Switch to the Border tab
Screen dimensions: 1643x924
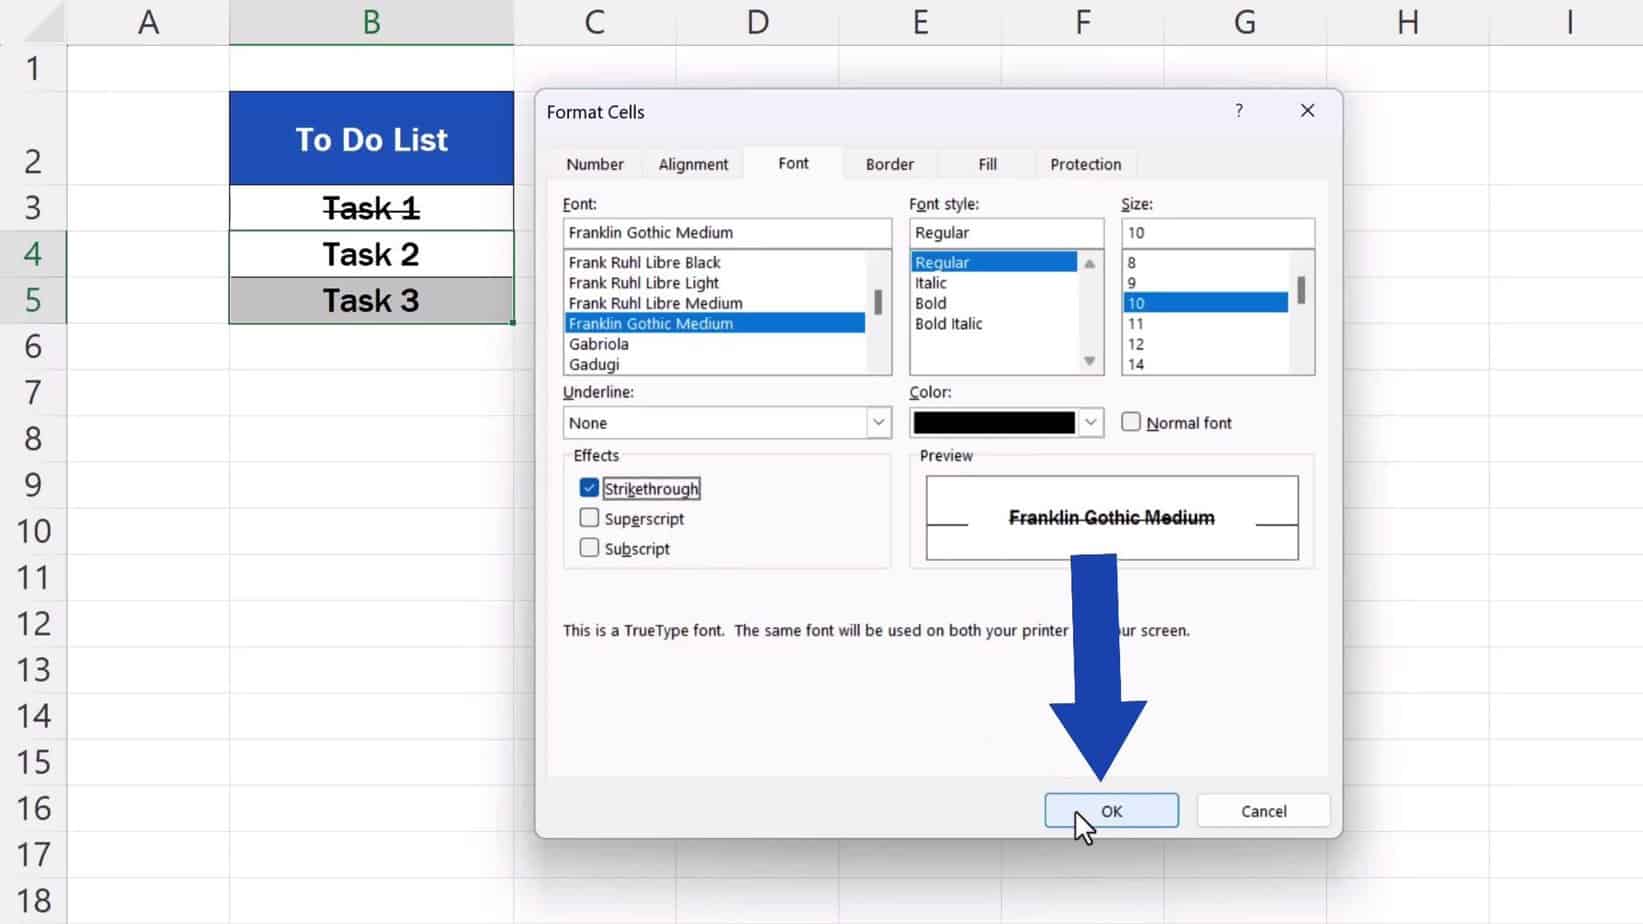pyautogui.click(x=888, y=164)
